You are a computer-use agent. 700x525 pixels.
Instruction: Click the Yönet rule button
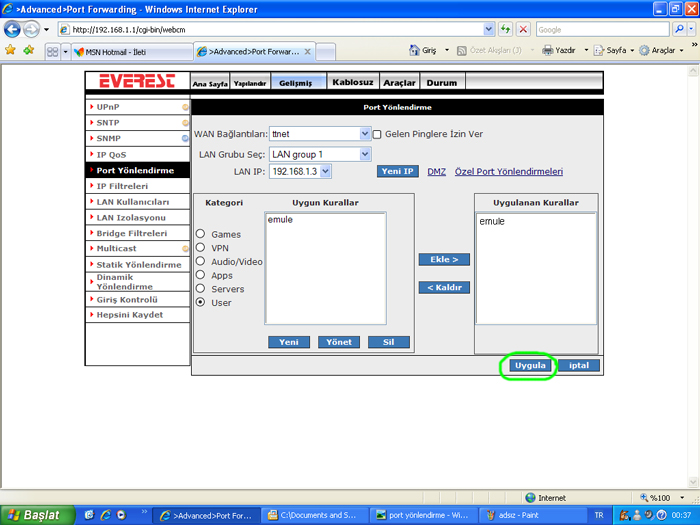[x=339, y=342]
